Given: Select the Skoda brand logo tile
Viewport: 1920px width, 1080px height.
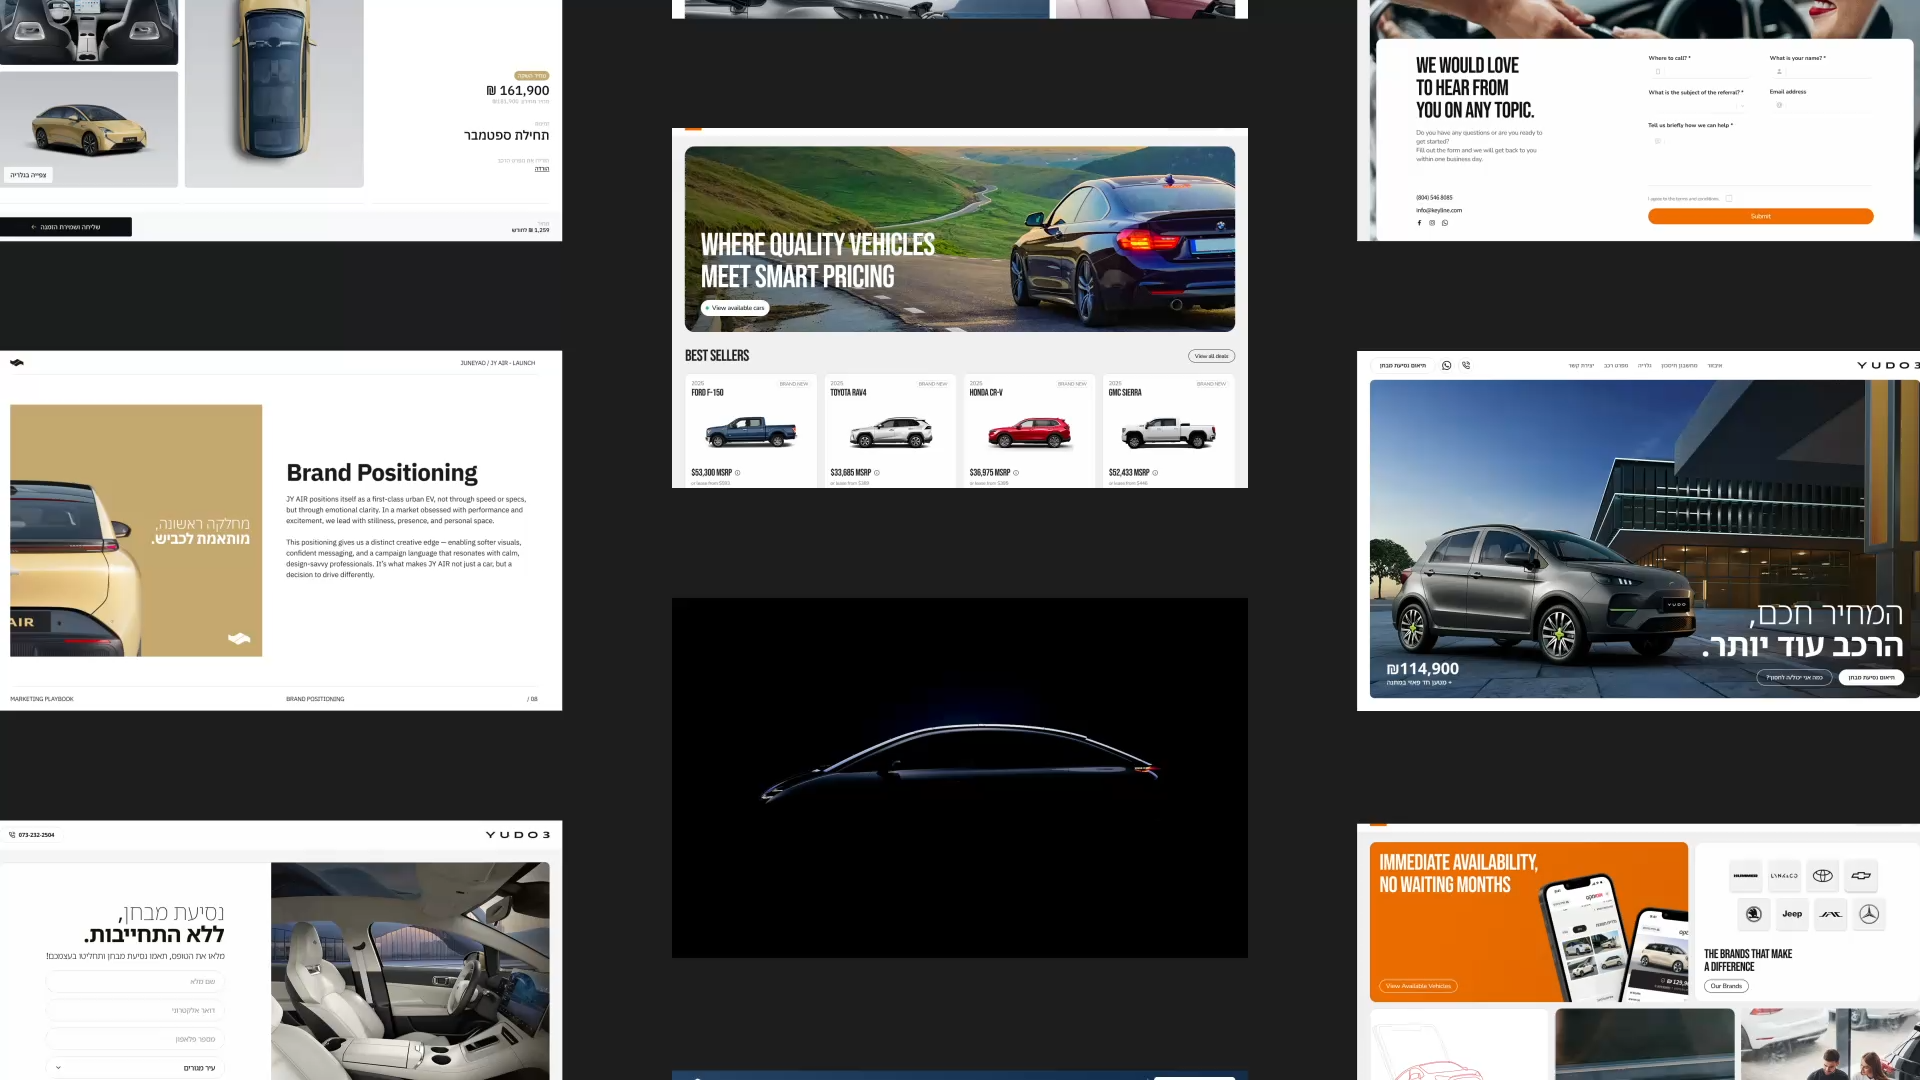Looking at the screenshot, I should tap(1754, 914).
